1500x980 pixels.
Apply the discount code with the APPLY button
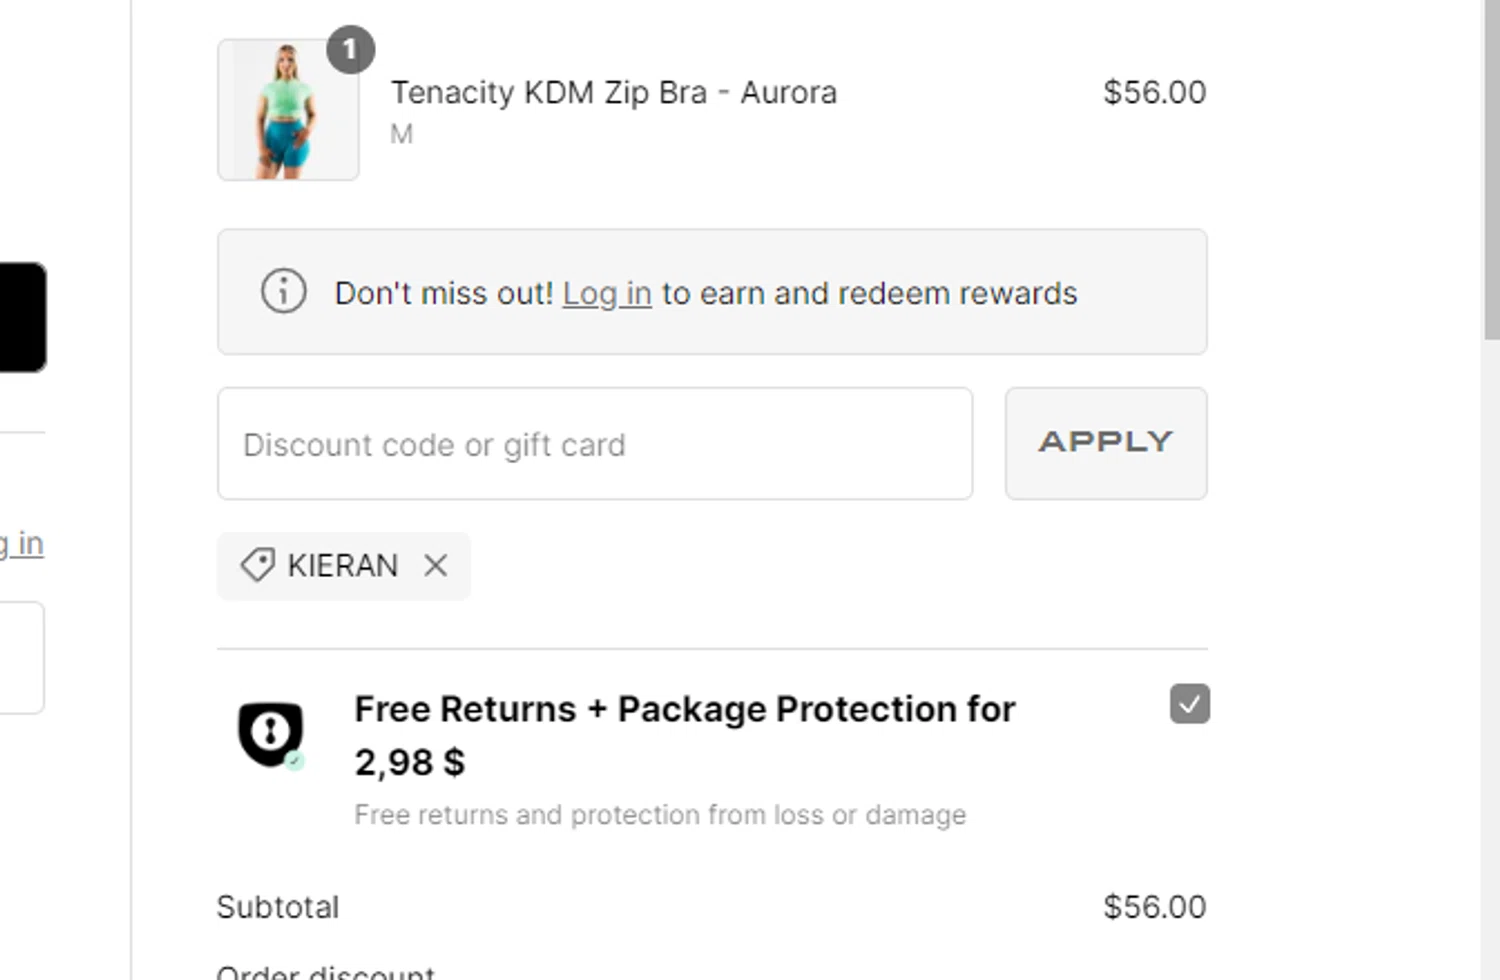click(1106, 443)
